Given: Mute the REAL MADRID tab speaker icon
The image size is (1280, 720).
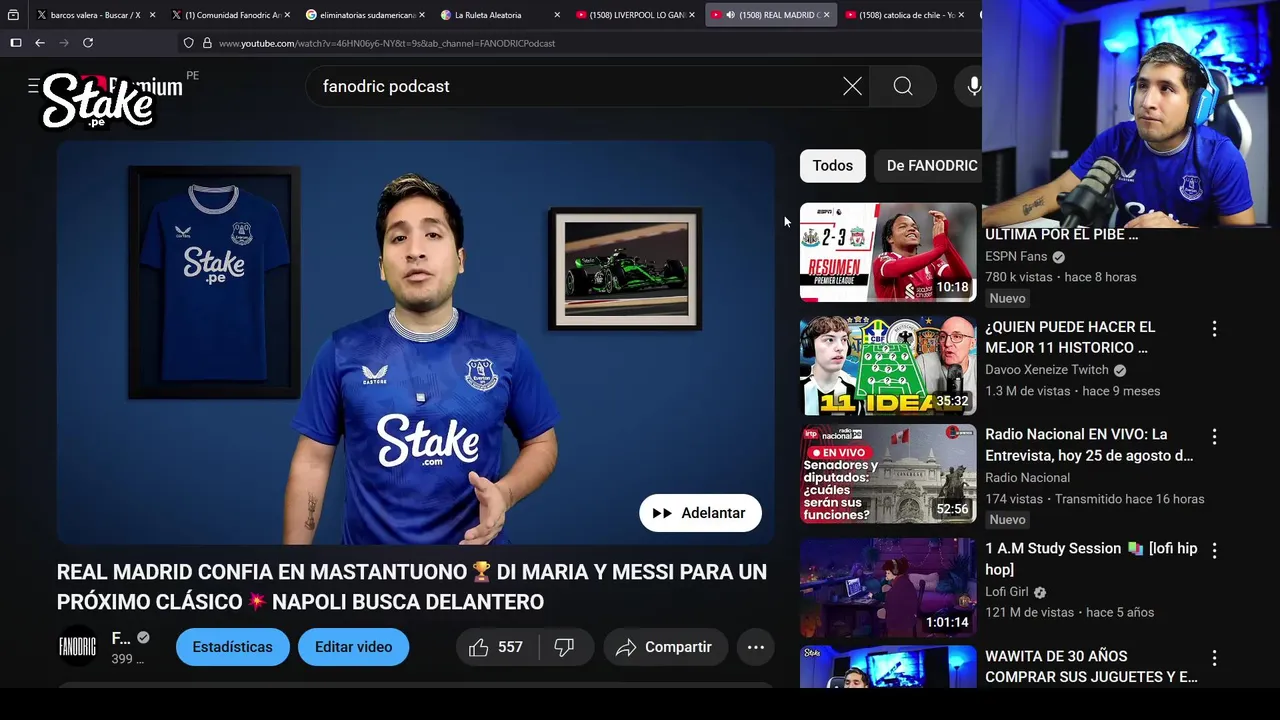Looking at the screenshot, I should pos(730,15).
